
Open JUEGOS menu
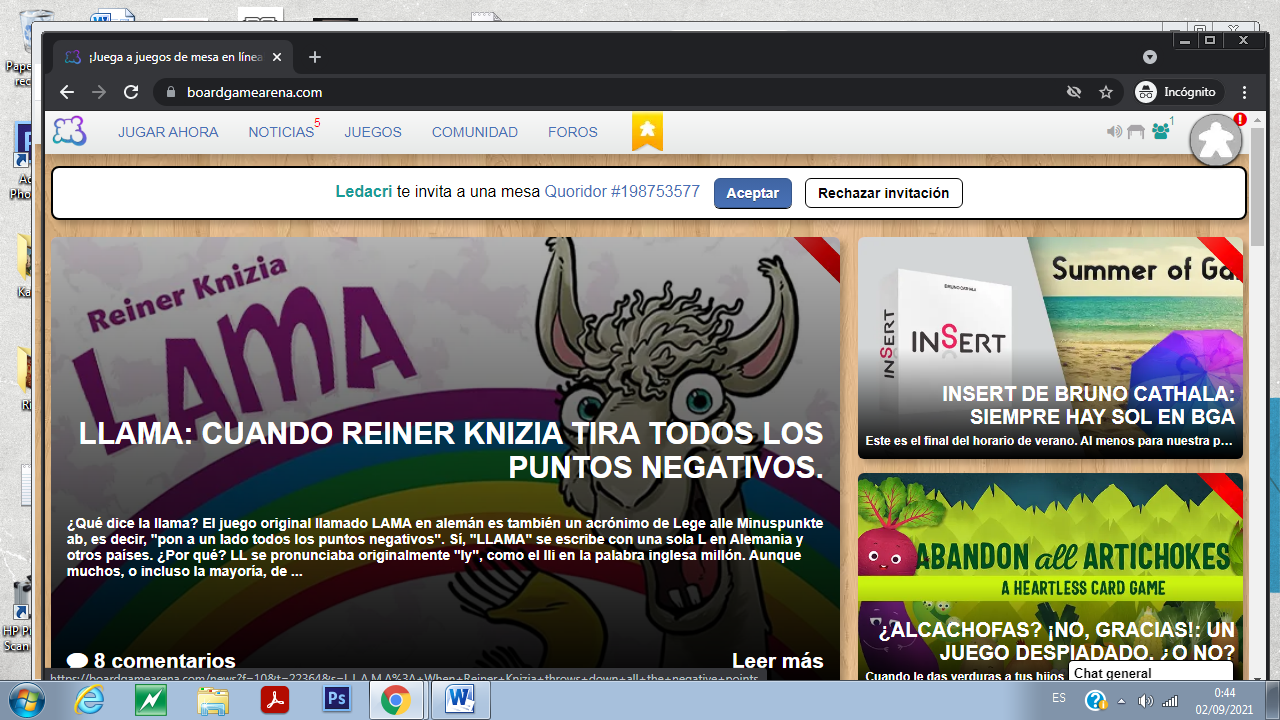coord(373,132)
